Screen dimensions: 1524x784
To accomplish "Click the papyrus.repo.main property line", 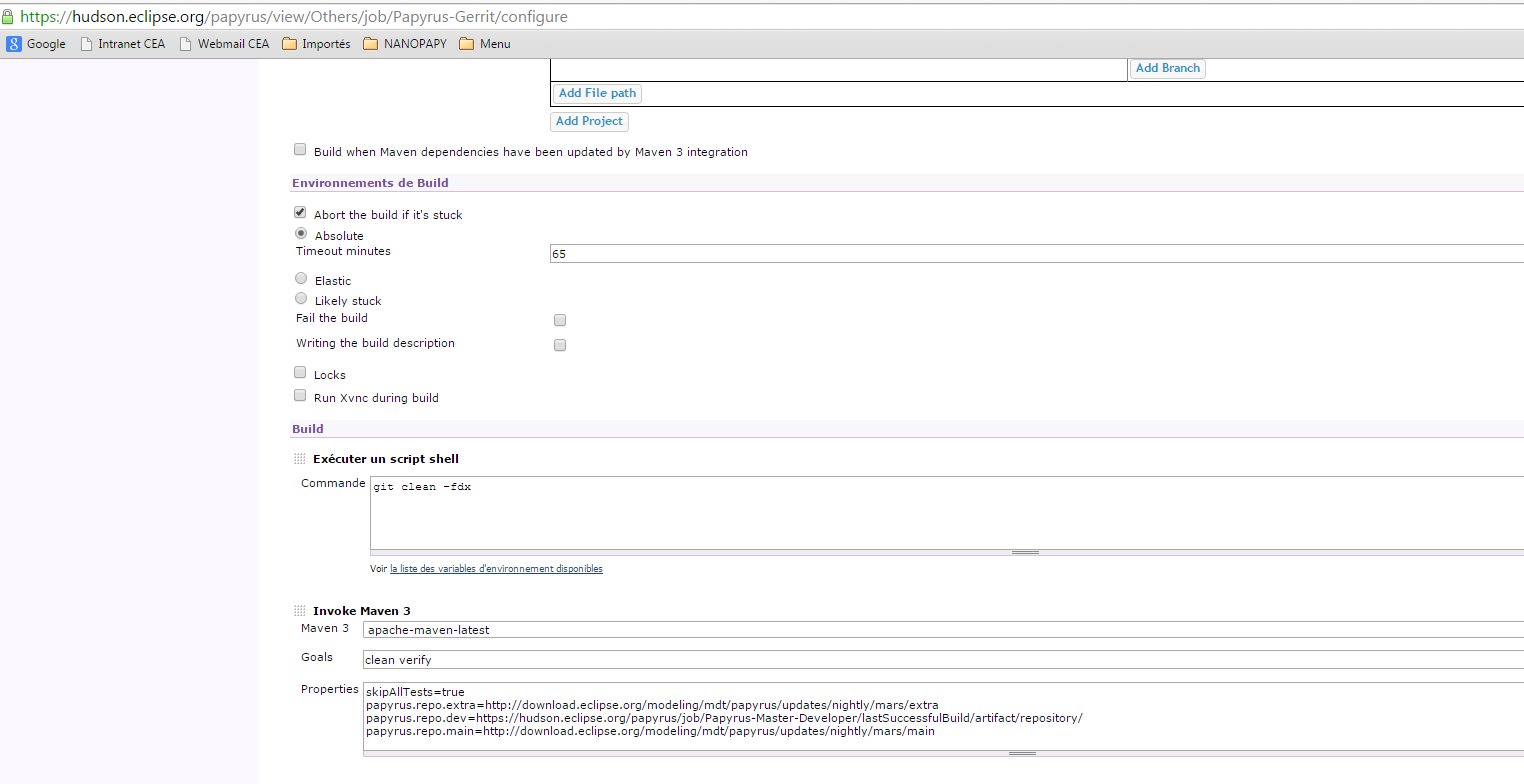I will 650,731.
